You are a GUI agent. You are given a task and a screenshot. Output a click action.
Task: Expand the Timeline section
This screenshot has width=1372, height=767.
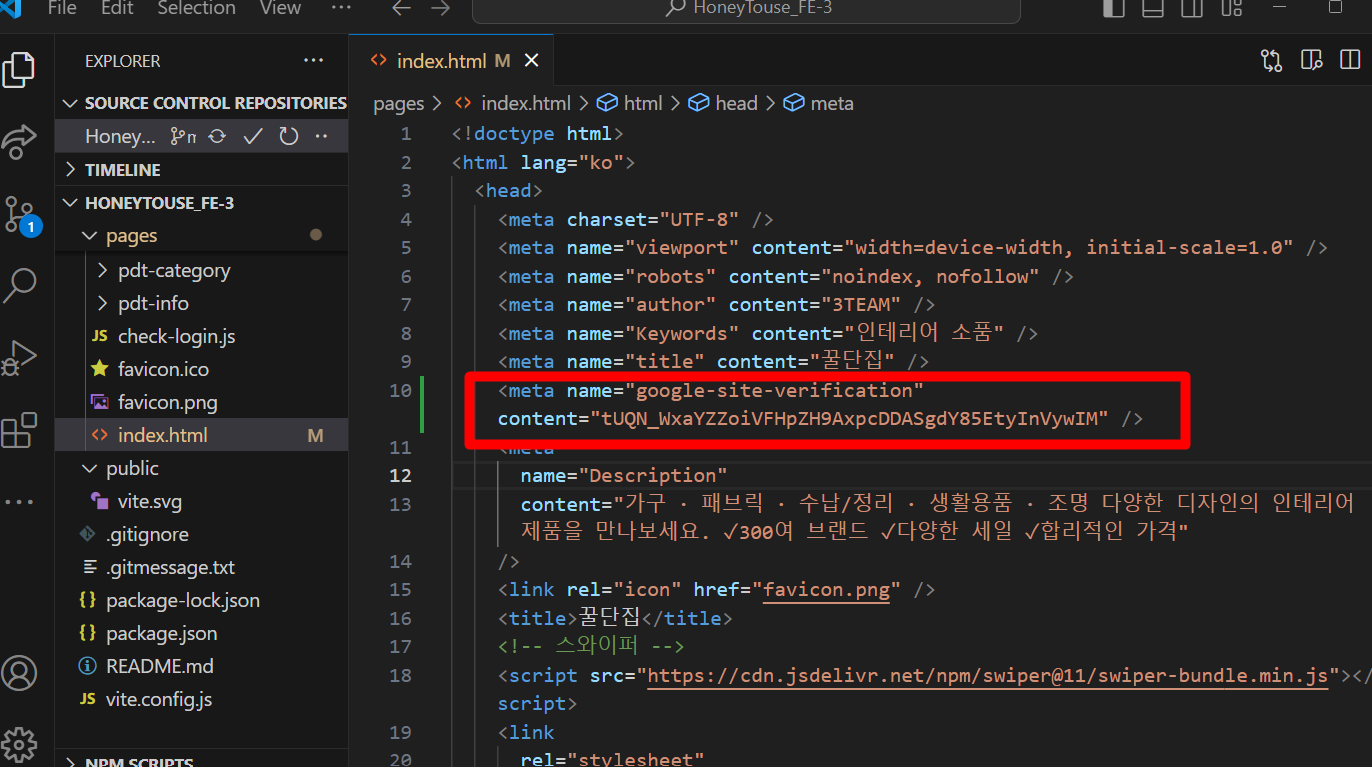[202, 170]
